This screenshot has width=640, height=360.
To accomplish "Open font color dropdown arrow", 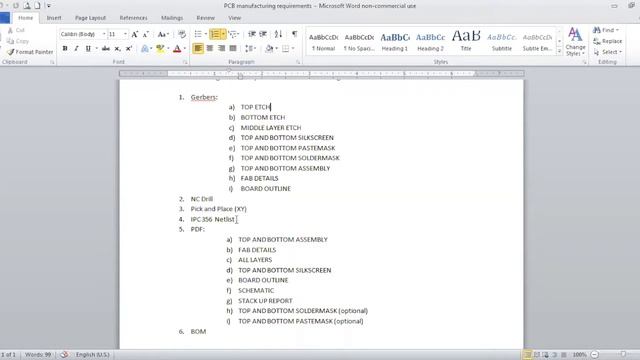I will click(184, 49).
